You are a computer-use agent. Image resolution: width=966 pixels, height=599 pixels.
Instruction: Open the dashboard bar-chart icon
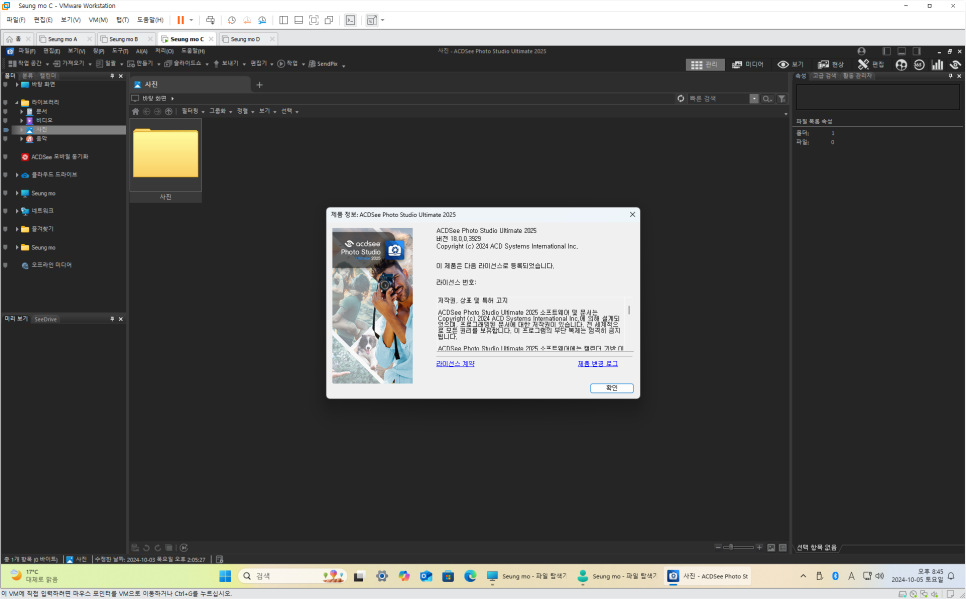coord(937,63)
